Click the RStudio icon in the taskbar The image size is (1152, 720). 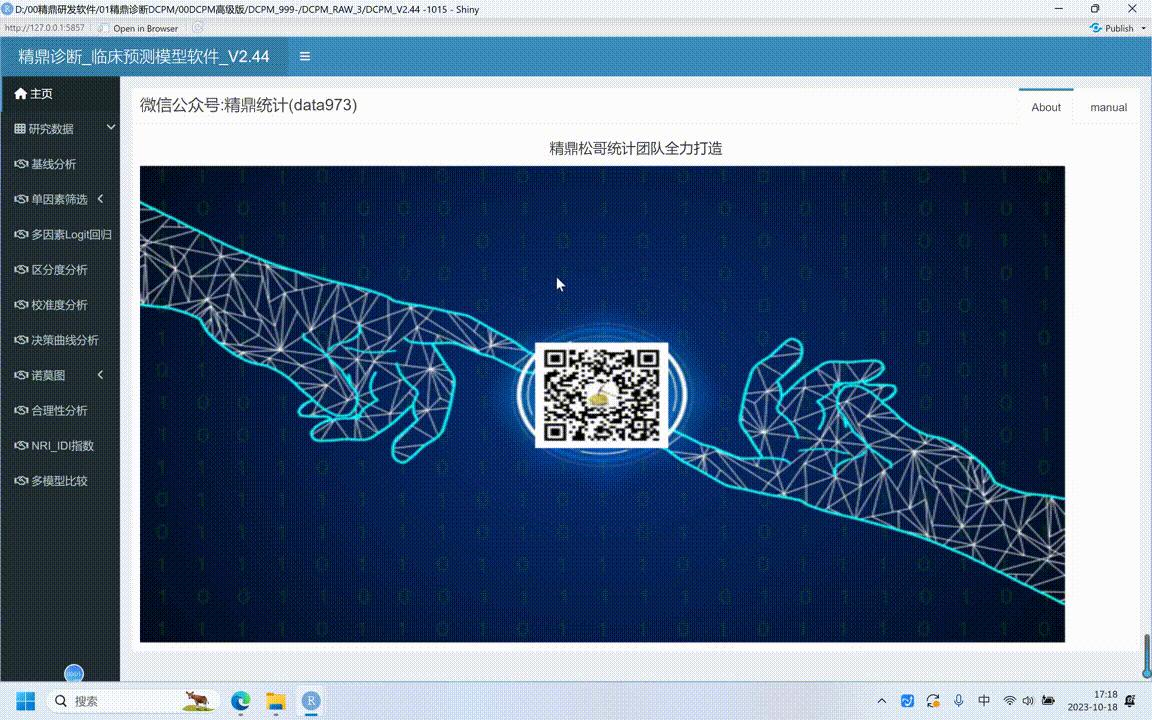310,701
